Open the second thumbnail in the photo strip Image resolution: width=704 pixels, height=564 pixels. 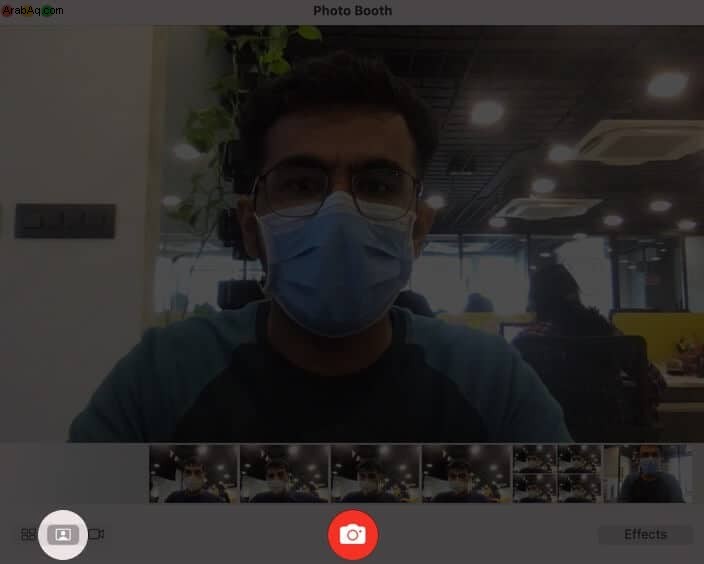pyautogui.click(x=285, y=474)
